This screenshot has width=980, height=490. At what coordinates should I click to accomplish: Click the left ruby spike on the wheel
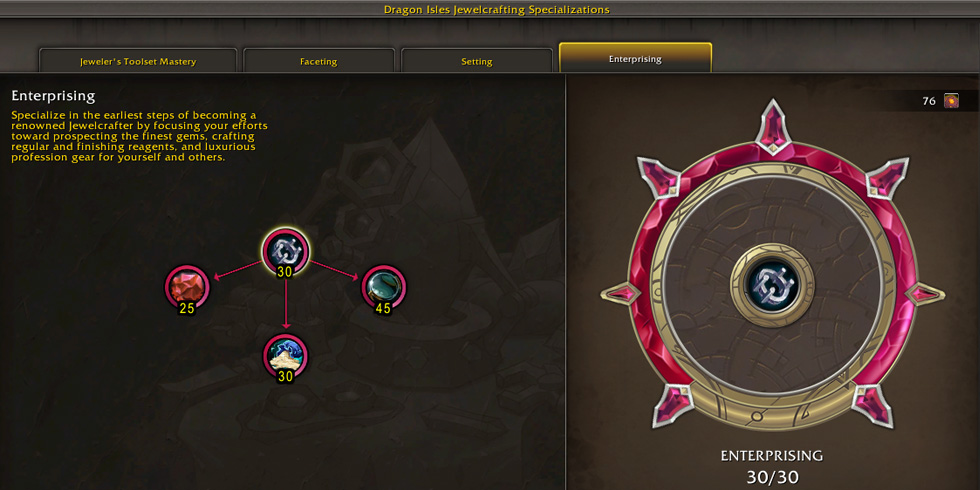click(621, 293)
